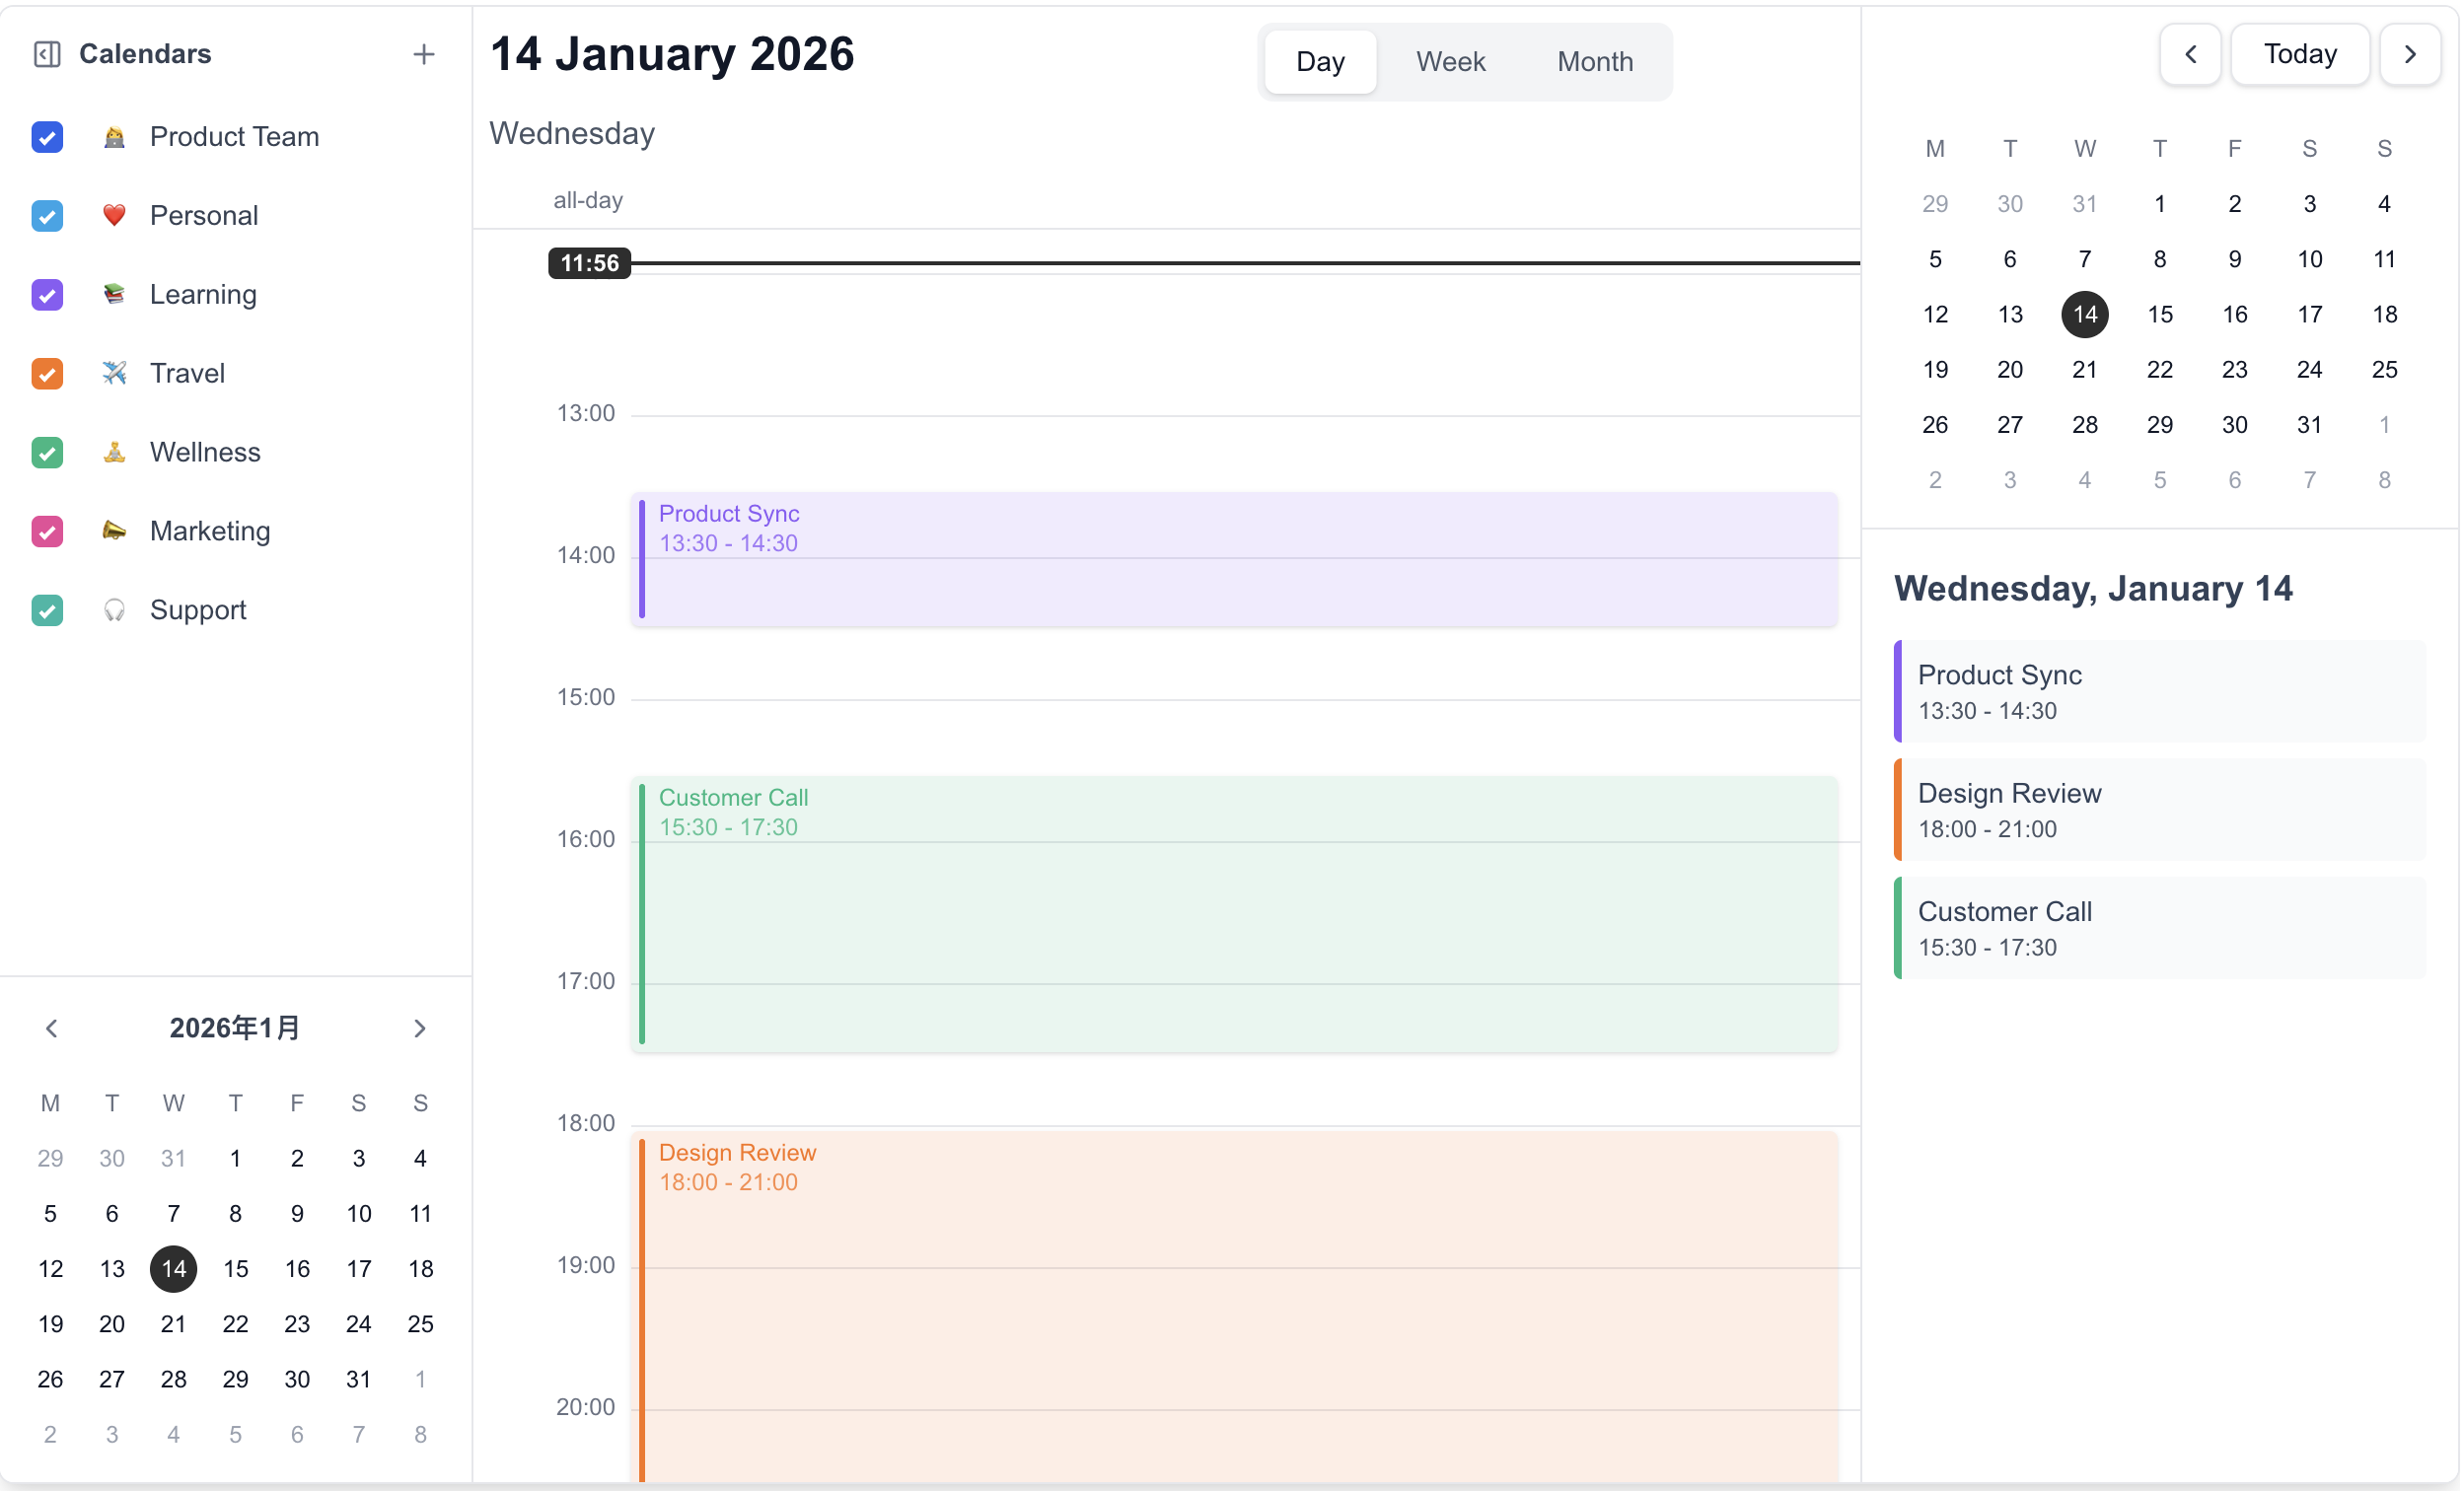The width and height of the screenshot is (2464, 1491).
Task: Click the airplane icon for Travel calendar
Action: point(113,373)
